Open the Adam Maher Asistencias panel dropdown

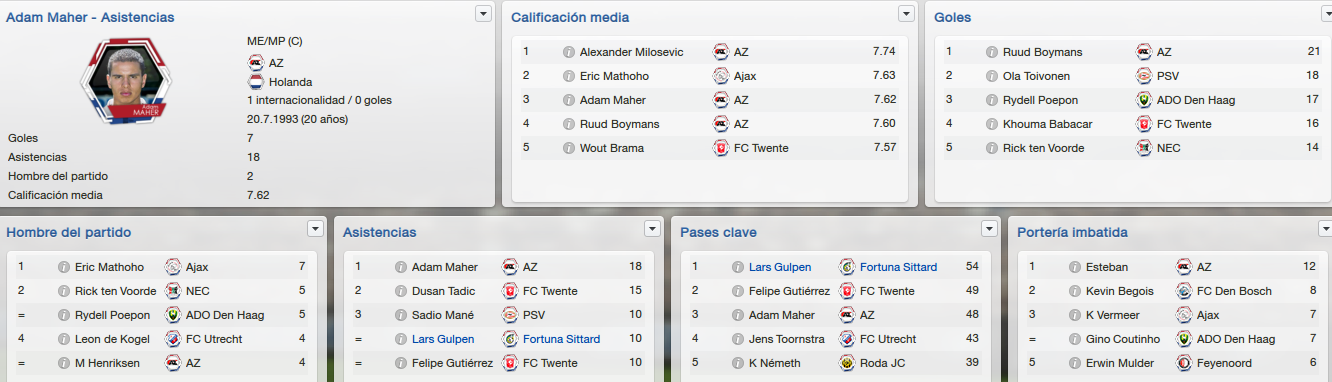484,13
